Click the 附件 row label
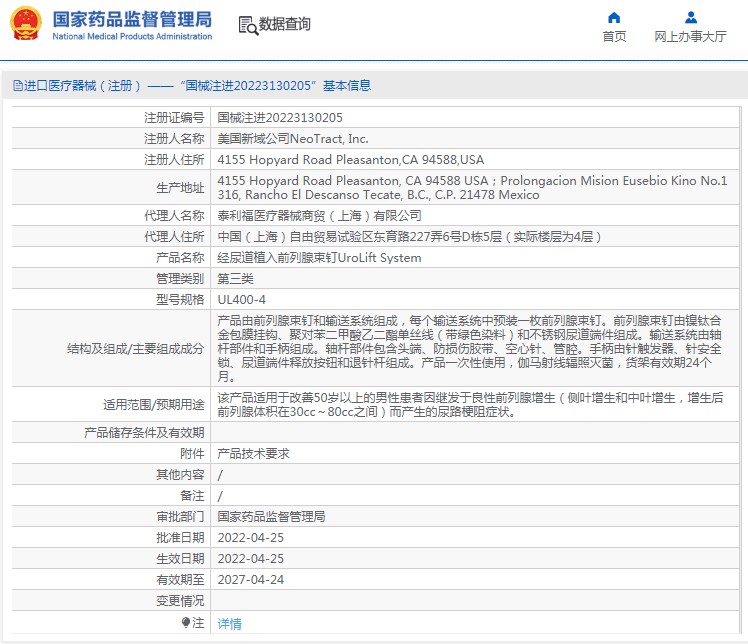The height and width of the screenshot is (644, 748). (192, 454)
